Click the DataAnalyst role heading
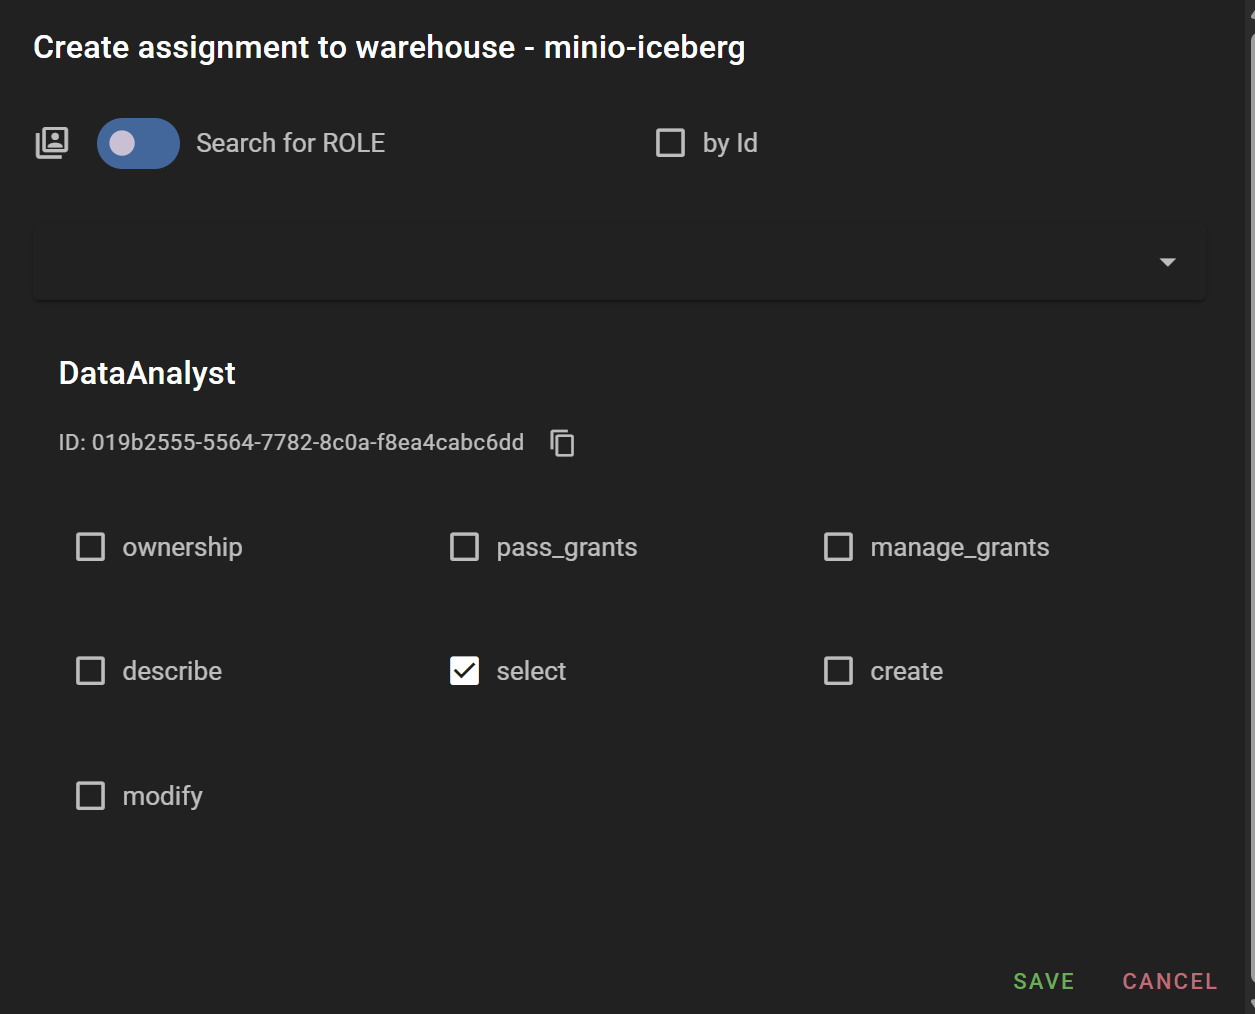Image resolution: width=1255 pixels, height=1014 pixels. [147, 373]
